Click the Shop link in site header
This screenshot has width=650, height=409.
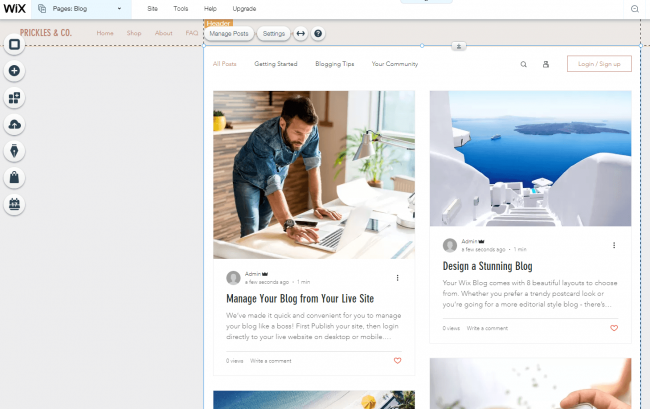(134, 33)
